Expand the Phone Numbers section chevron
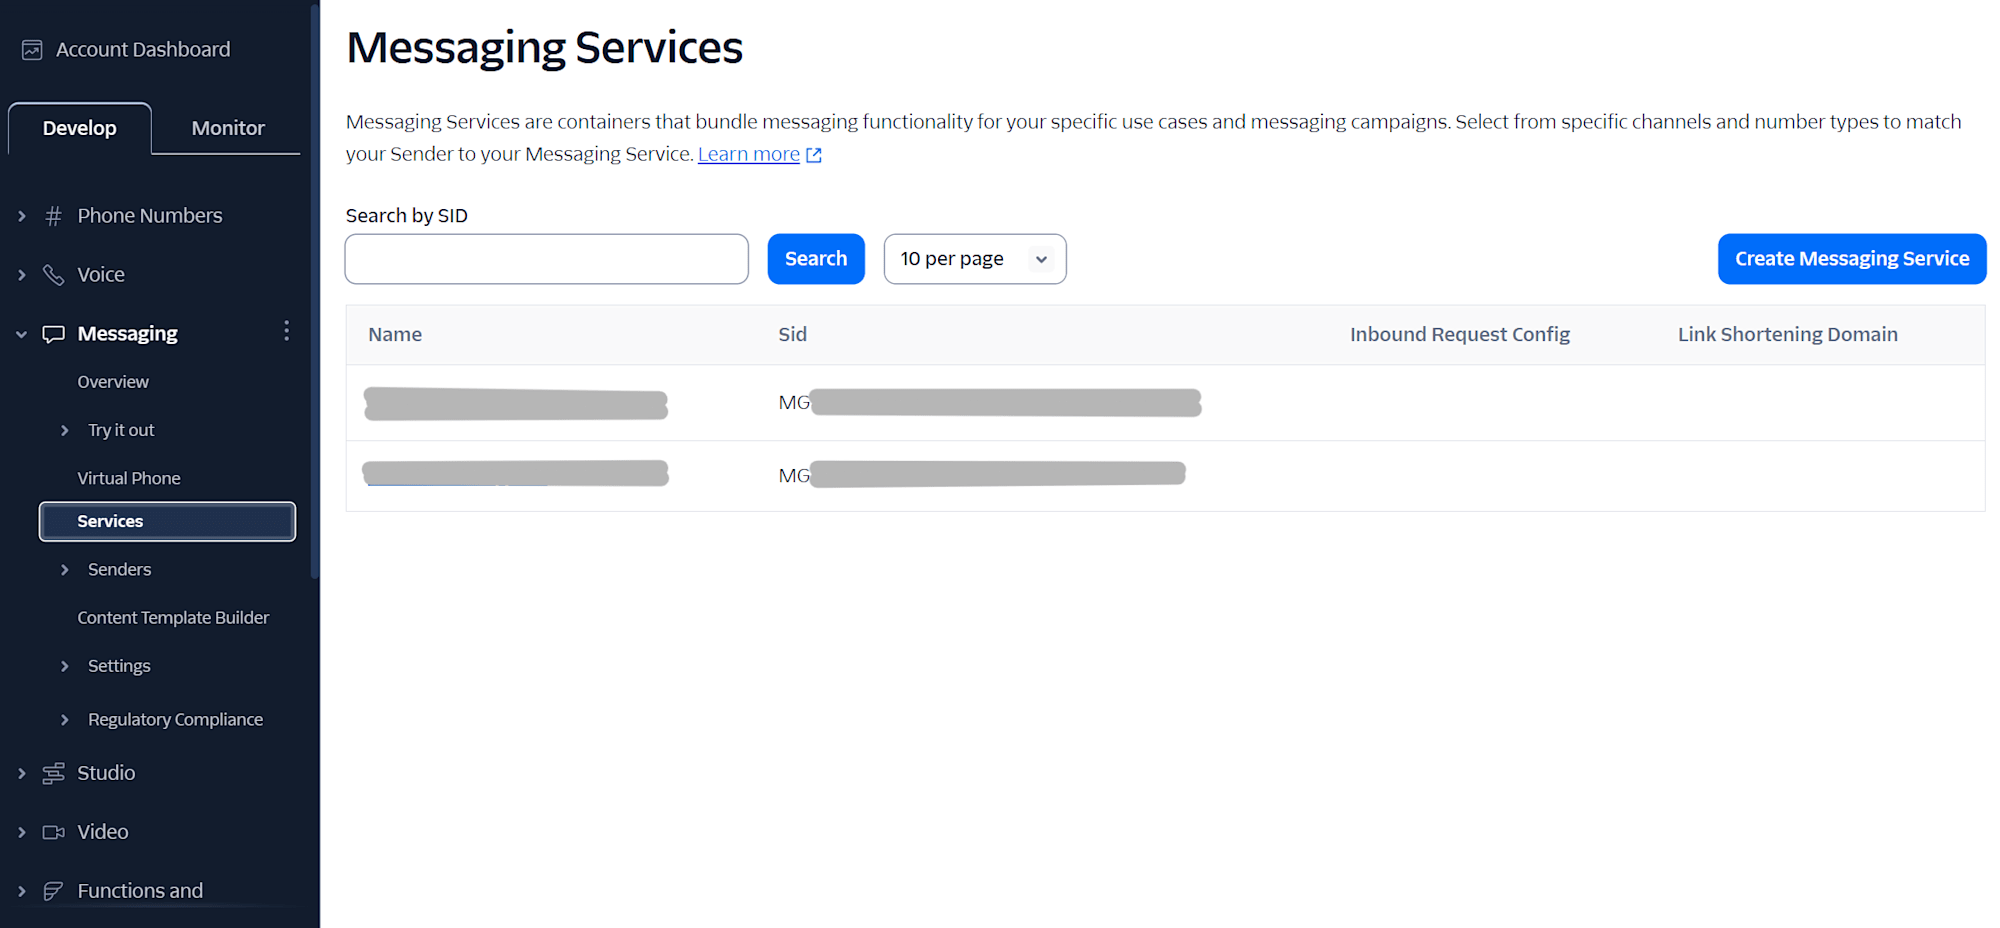The image size is (2000, 928). click(x=22, y=216)
